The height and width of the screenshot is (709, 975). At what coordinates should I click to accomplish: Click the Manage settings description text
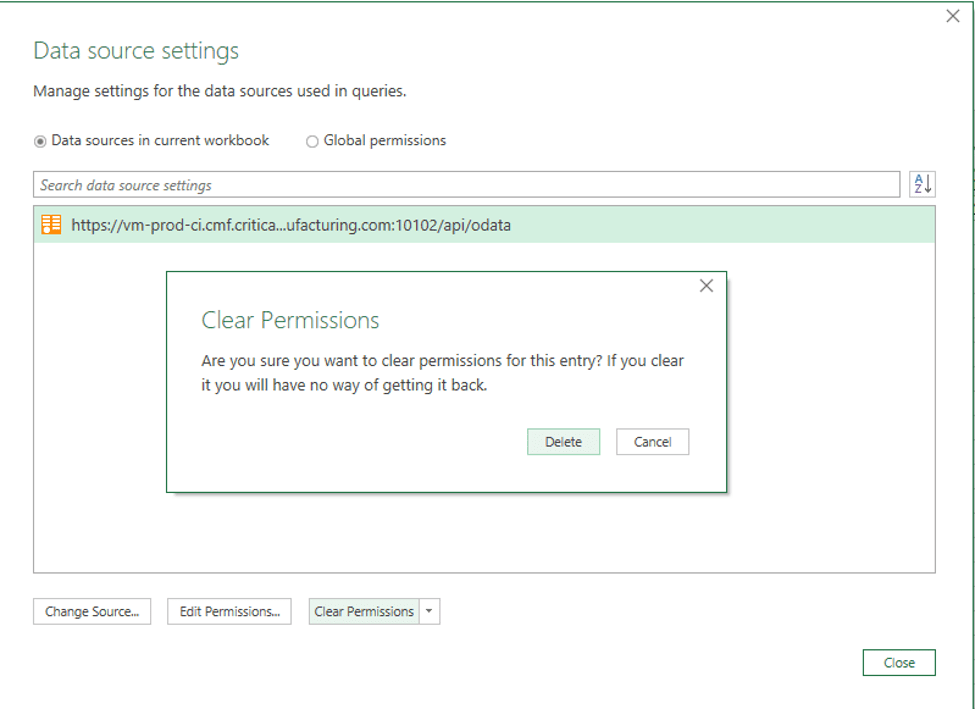coord(220,91)
